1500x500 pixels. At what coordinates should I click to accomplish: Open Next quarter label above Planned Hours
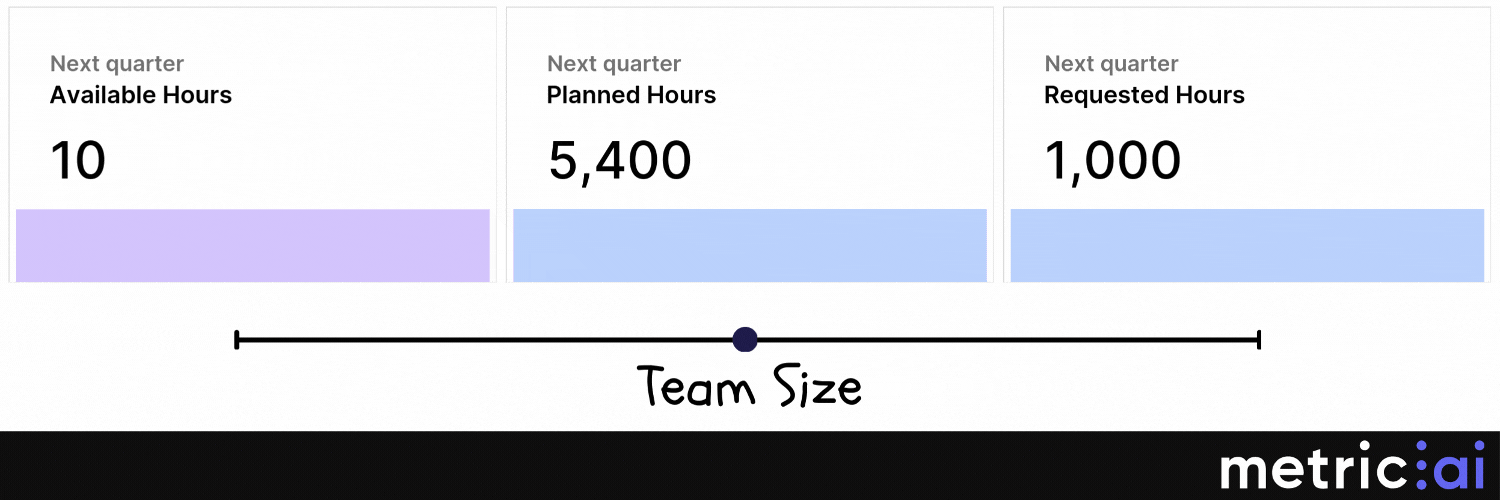pyautogui.click(x=614, y=64)
